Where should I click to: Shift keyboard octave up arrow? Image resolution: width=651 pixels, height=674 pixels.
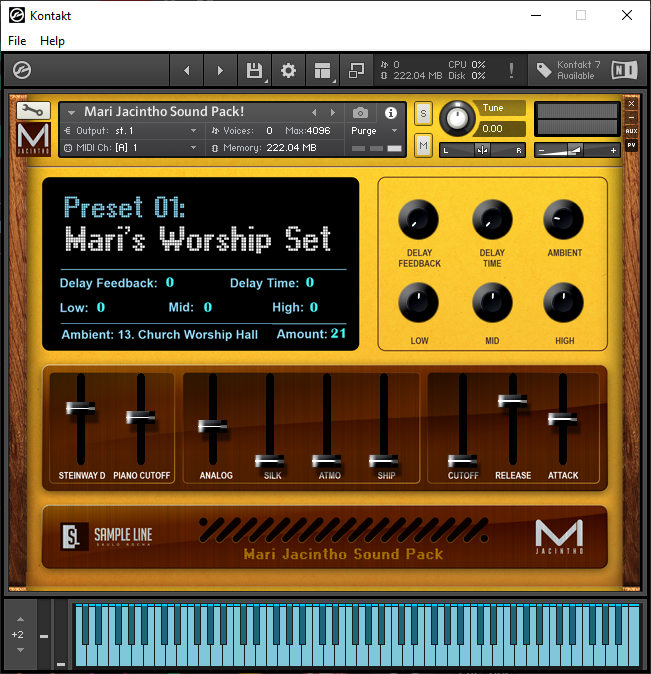[x=20, y=619]
